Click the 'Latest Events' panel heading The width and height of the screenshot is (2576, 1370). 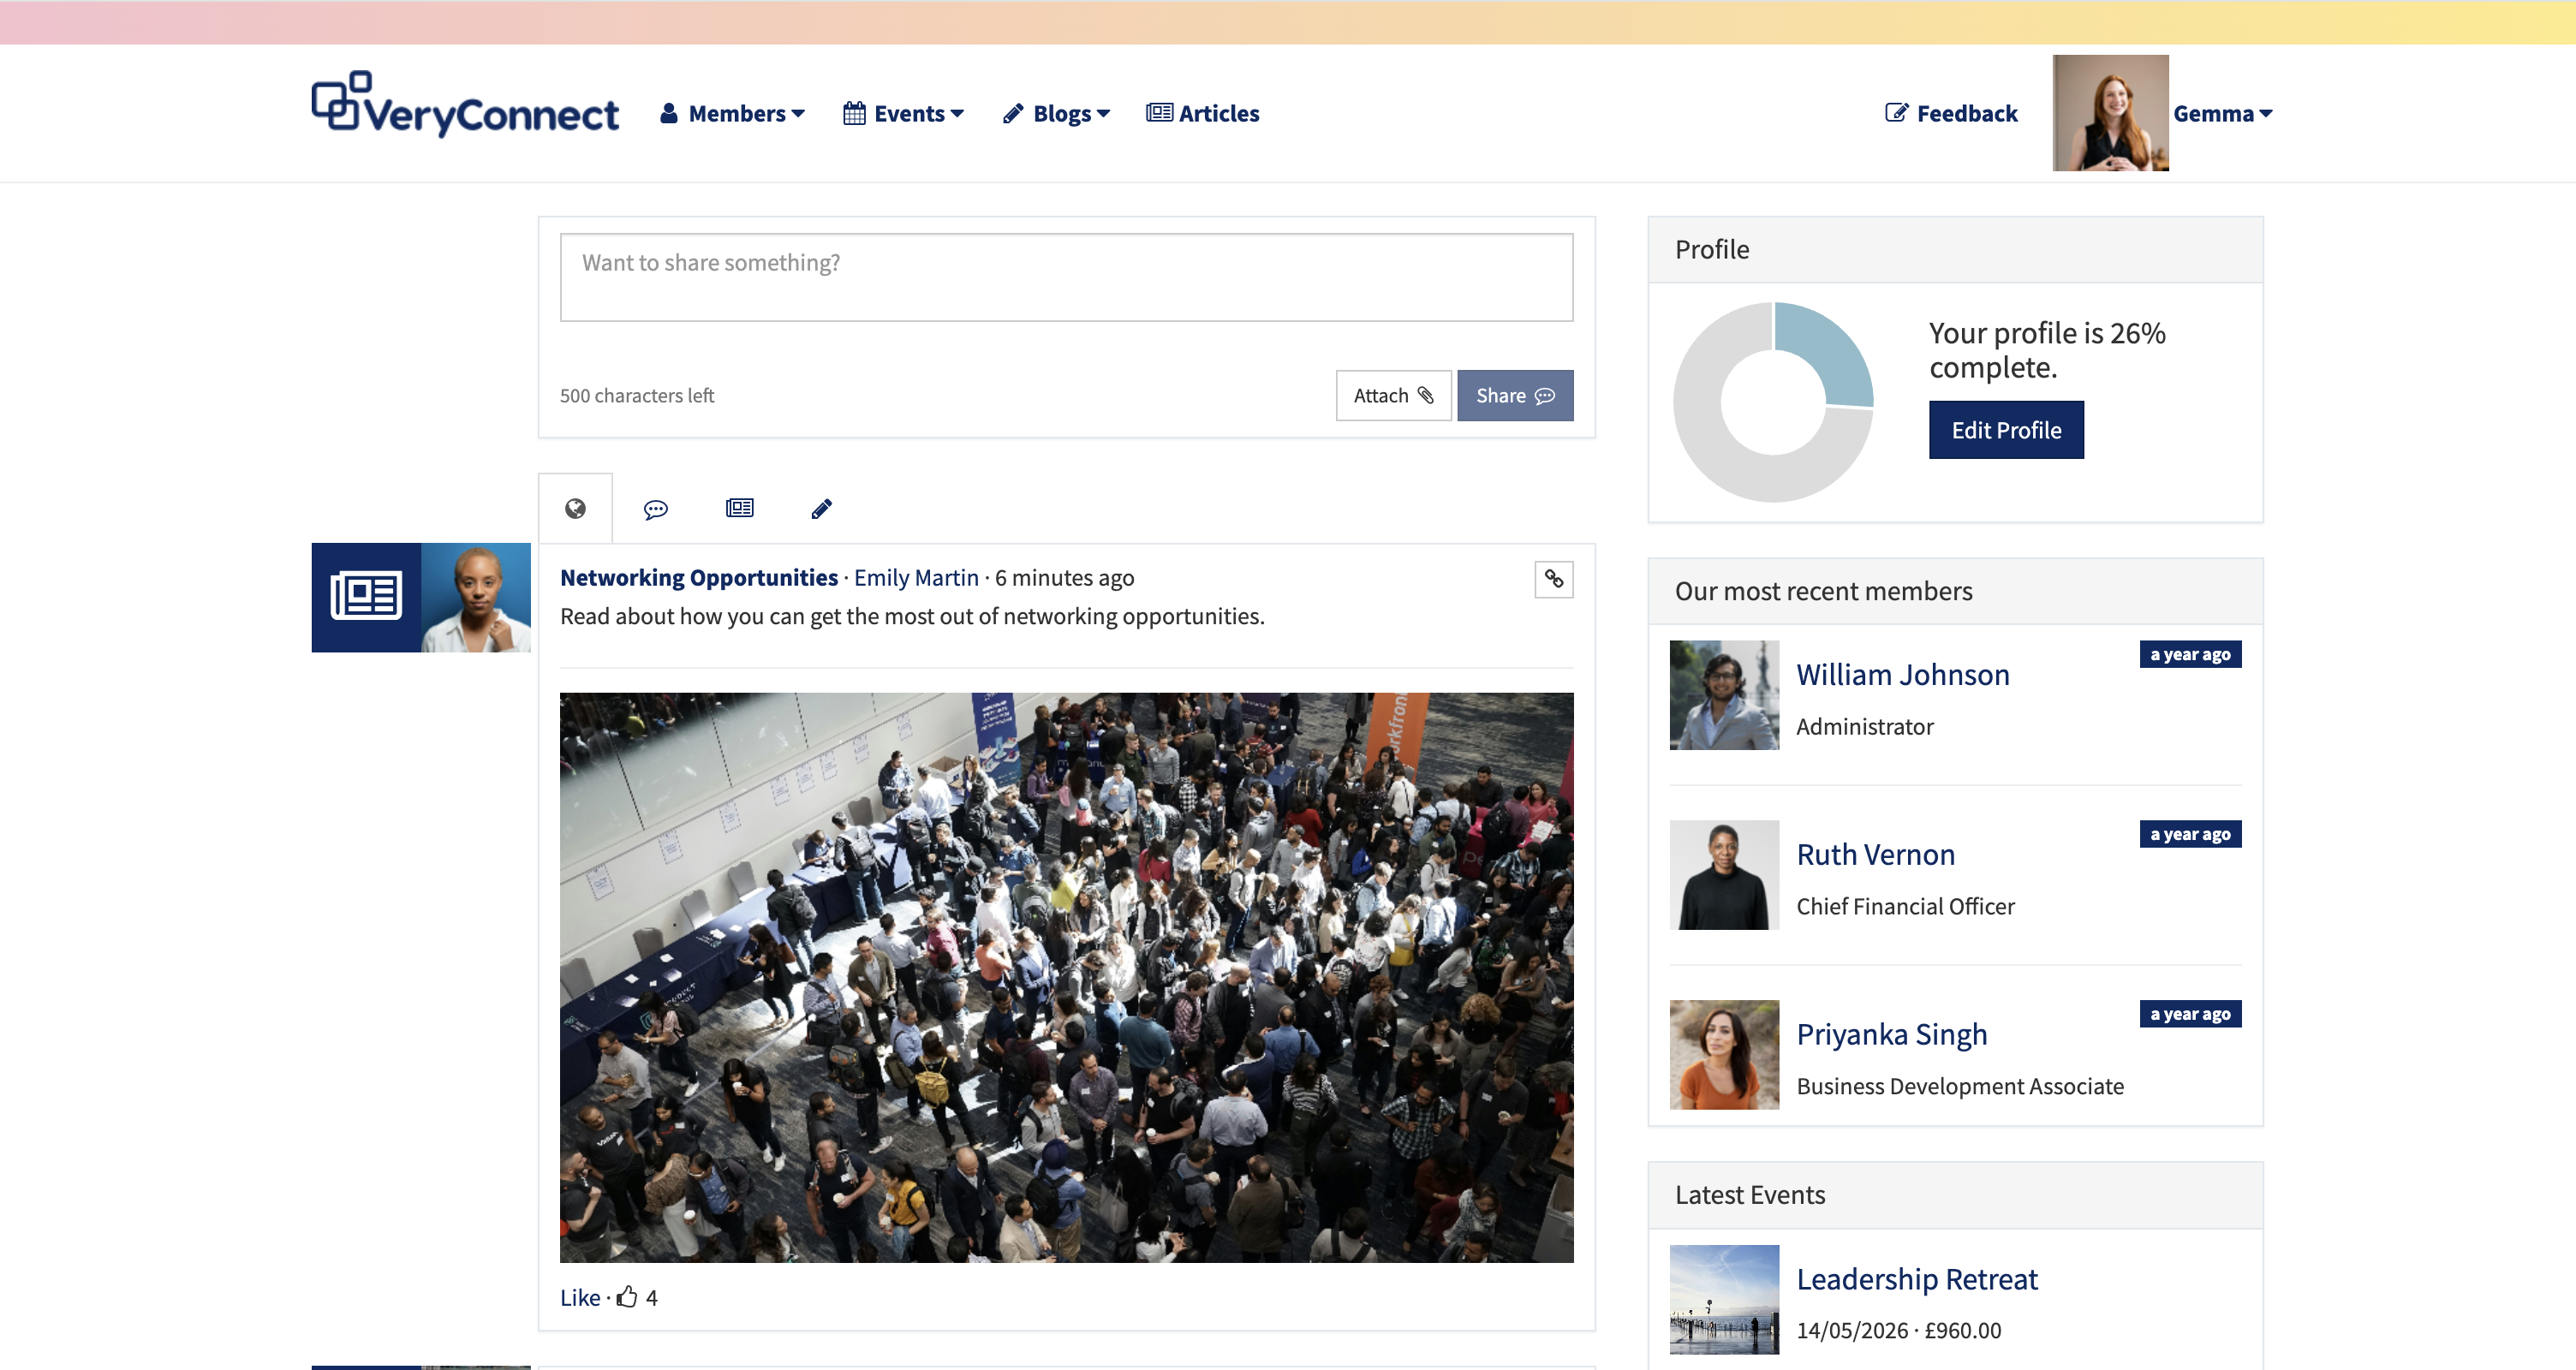point(1750,1195)
